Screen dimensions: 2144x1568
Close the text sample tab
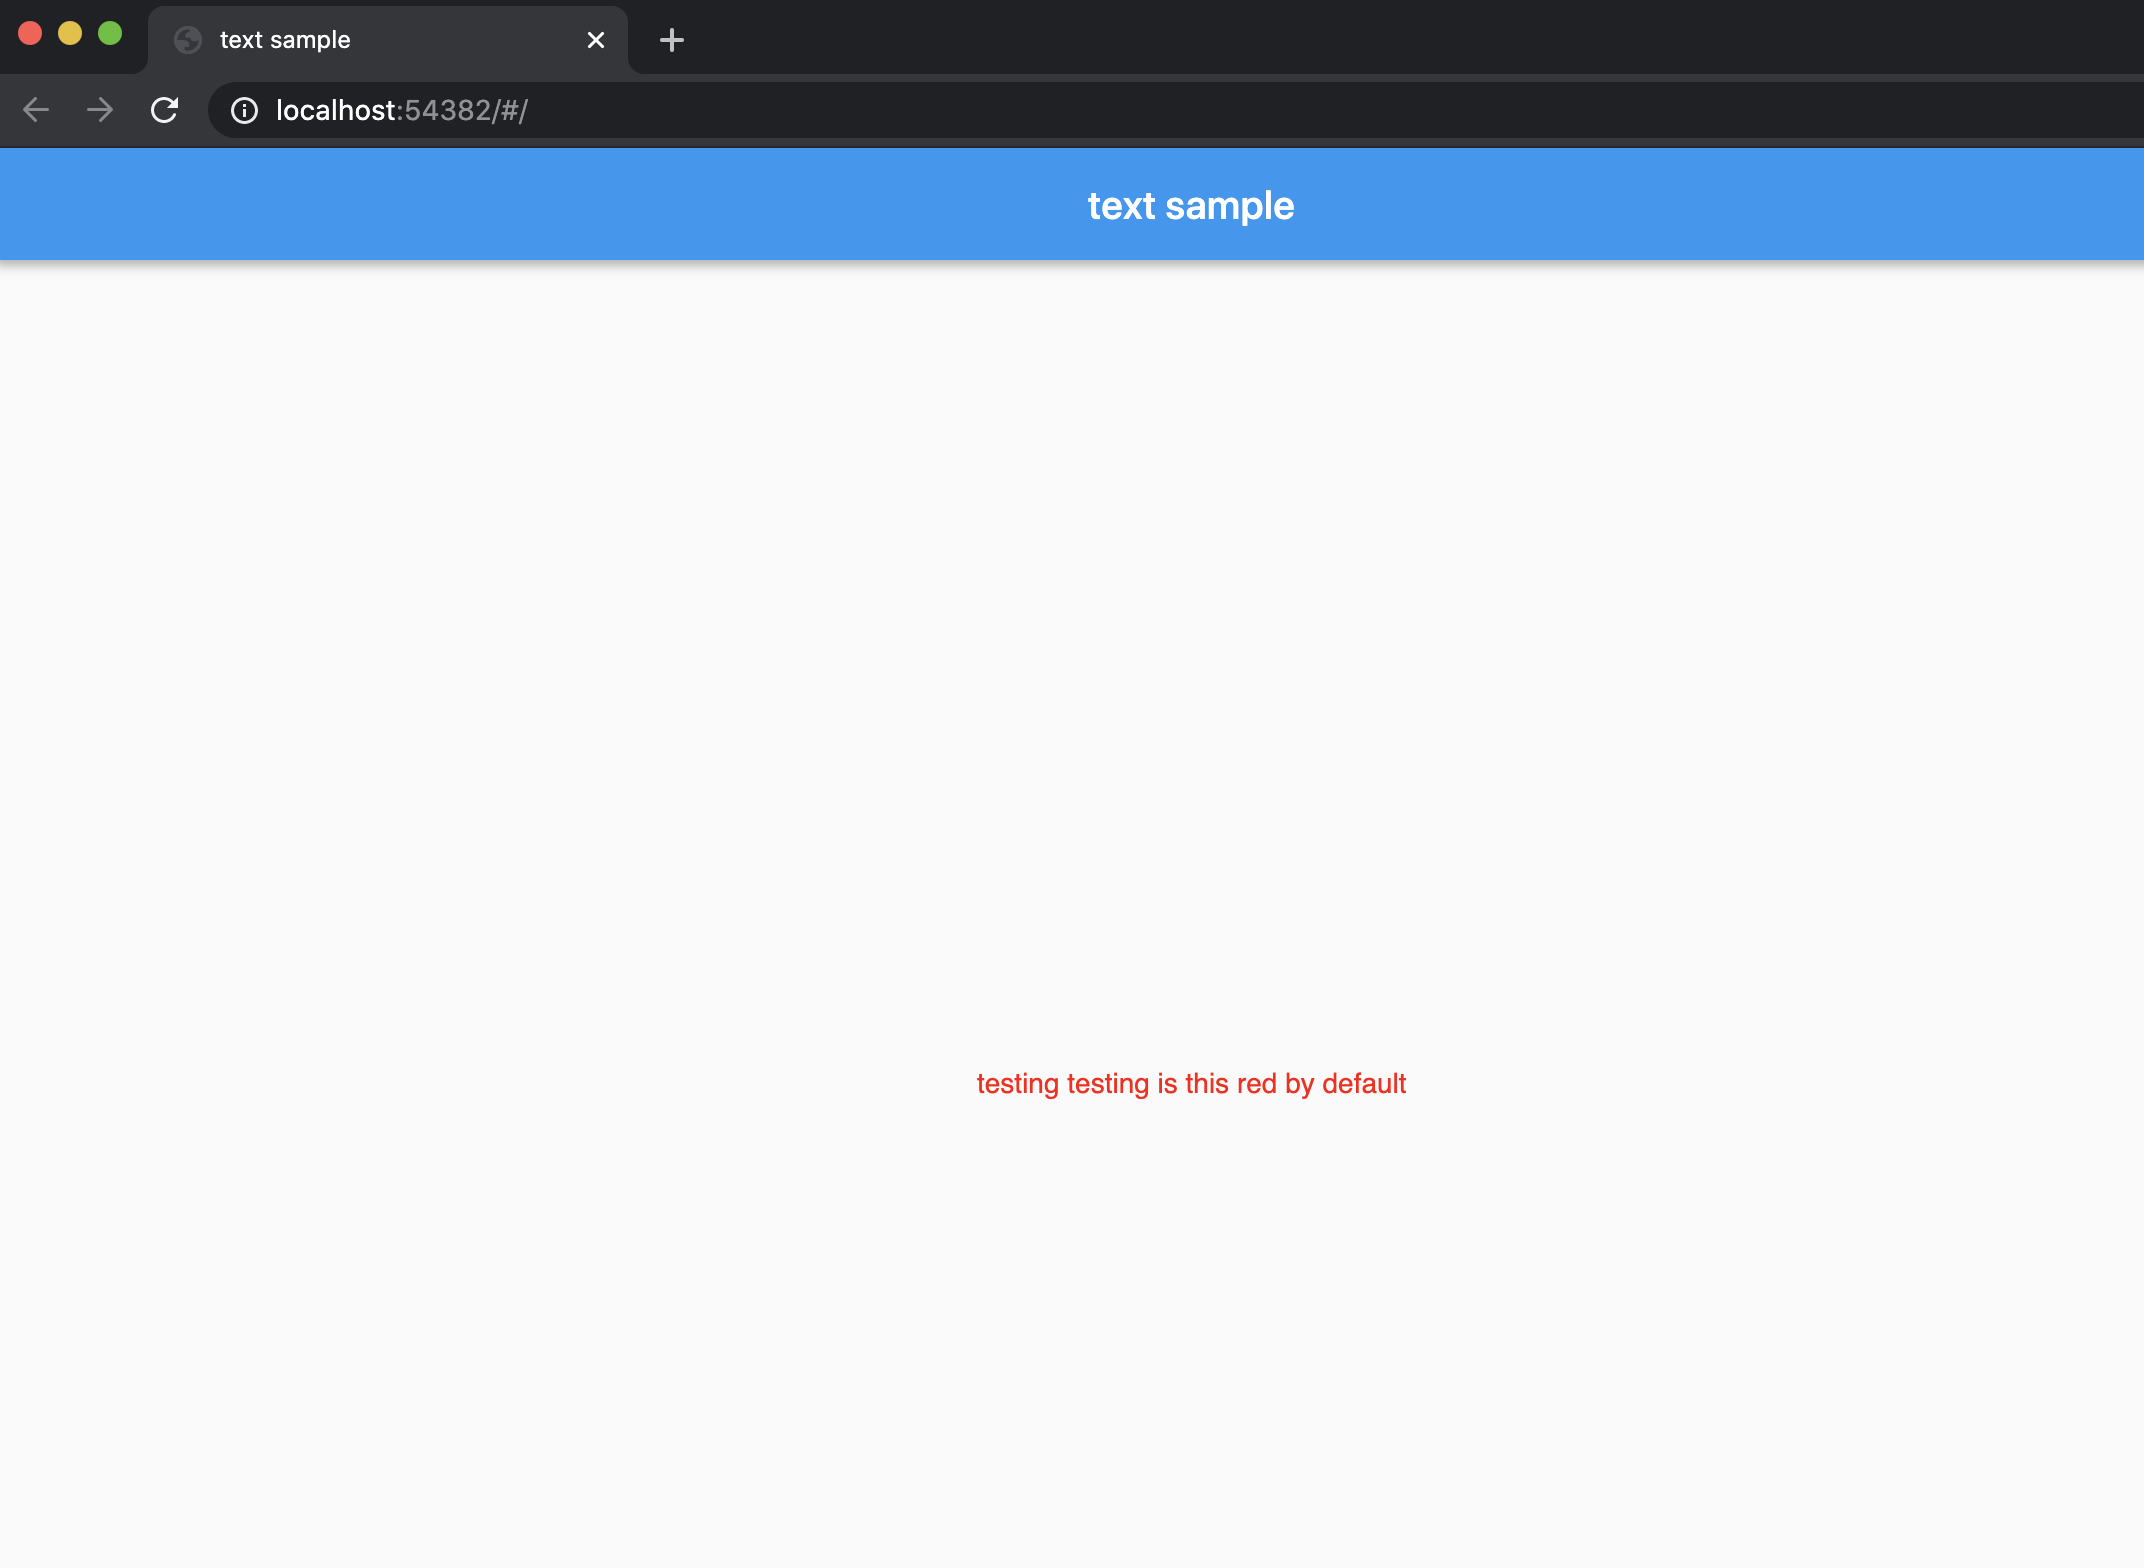(x=597, y=40)
